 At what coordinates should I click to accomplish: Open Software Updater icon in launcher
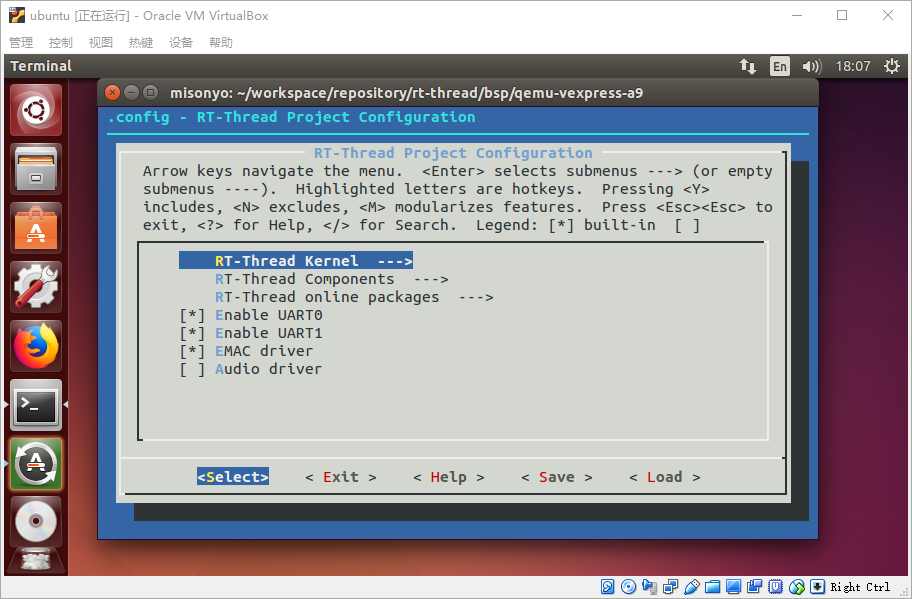pos(36,464)
